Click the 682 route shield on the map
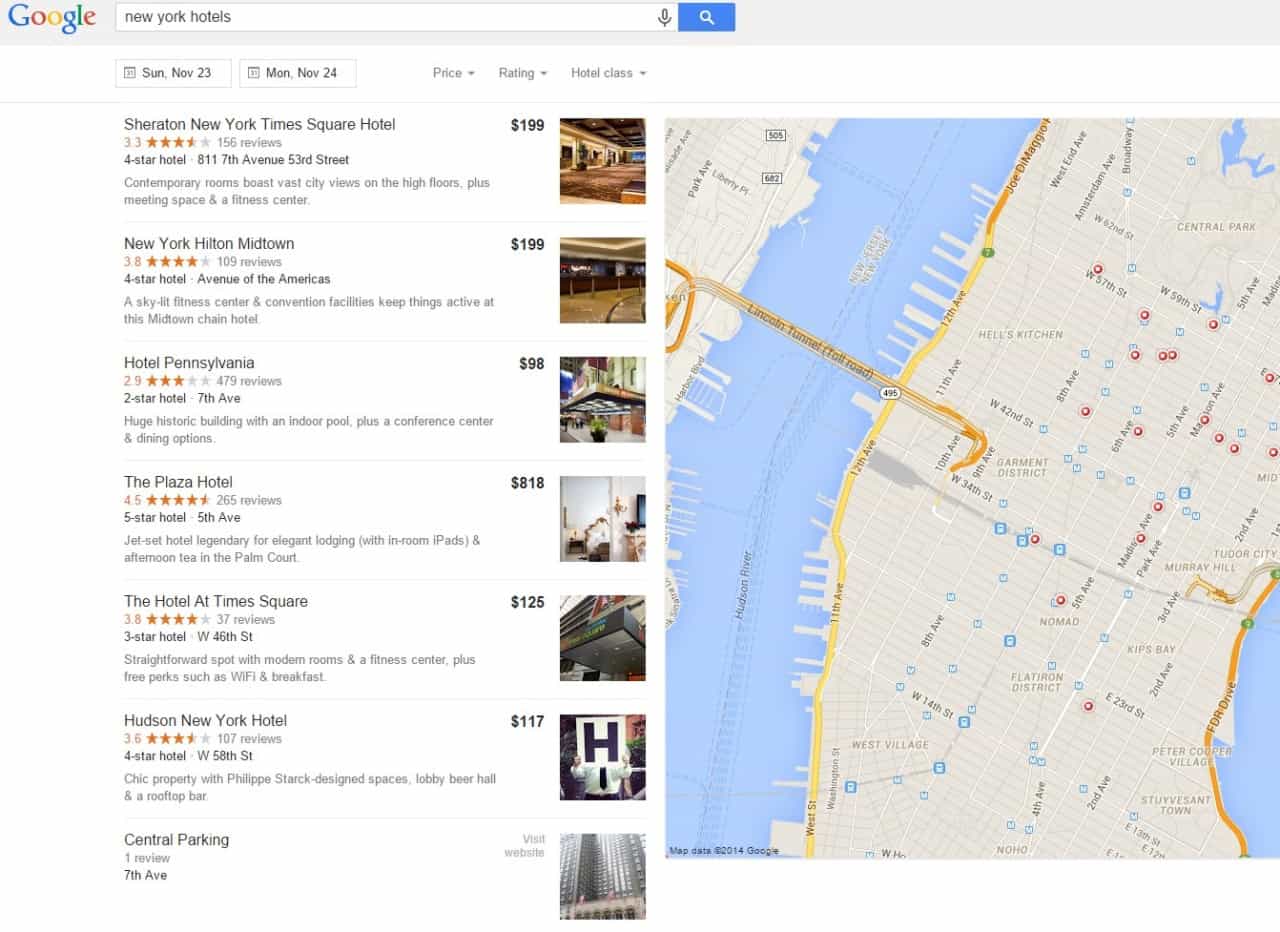This screenshot has height=932, width=1280. point(770,178)
